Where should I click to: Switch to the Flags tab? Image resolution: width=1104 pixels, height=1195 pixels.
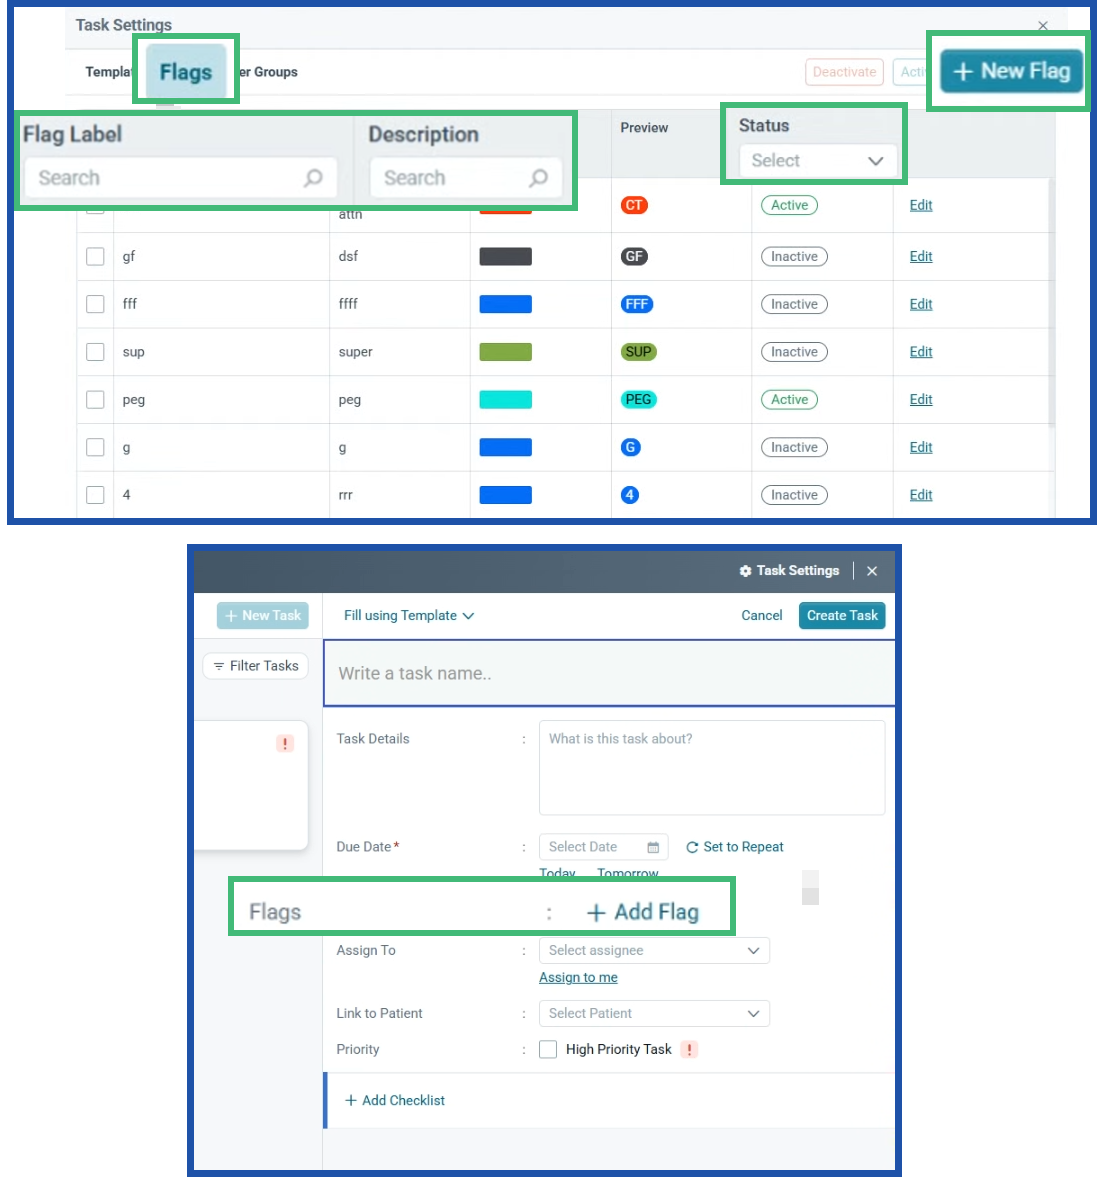(185, 71)
